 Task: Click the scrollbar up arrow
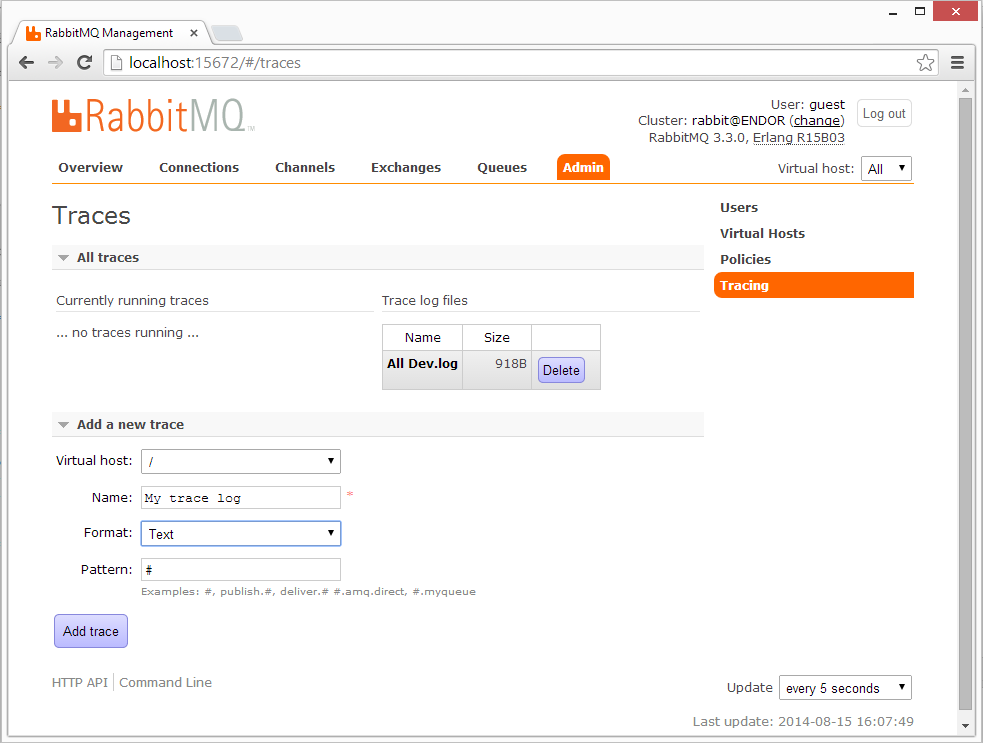965,90
